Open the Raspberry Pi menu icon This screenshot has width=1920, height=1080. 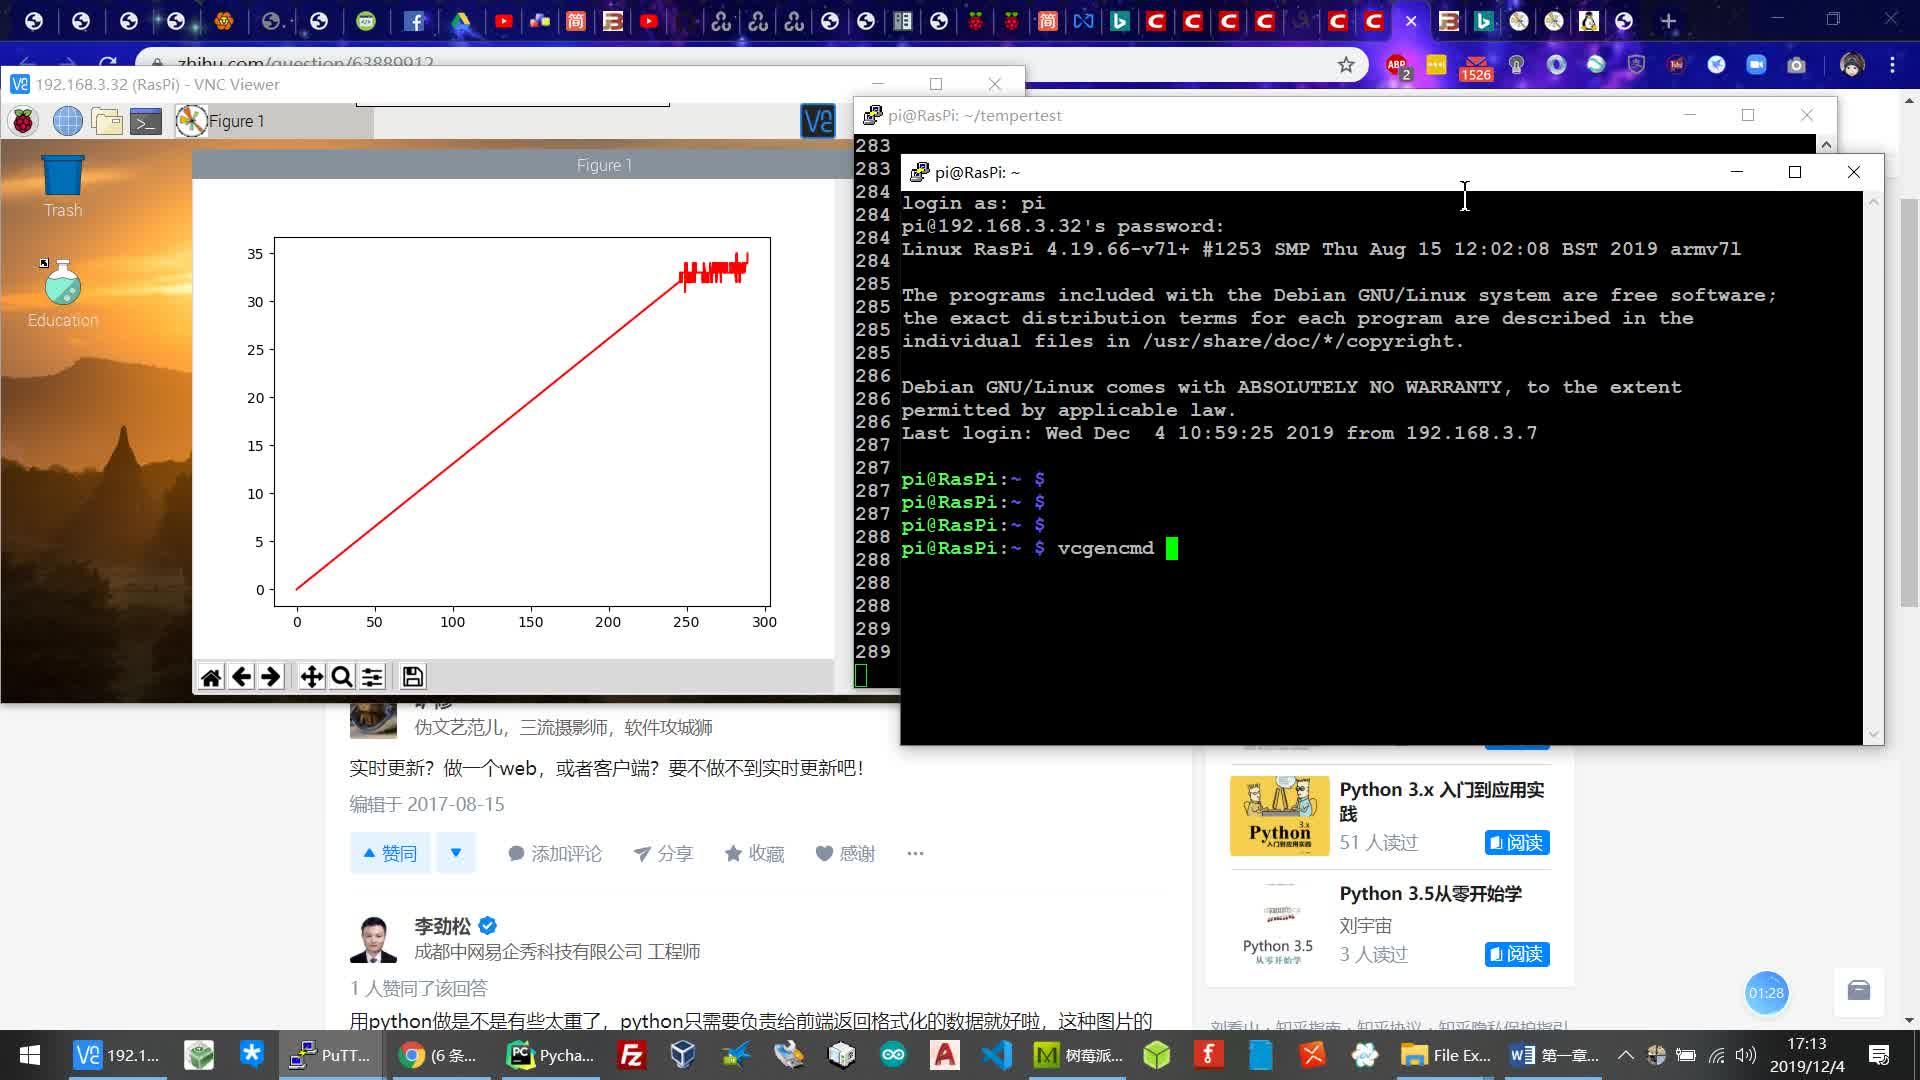[x=23, y=122]
